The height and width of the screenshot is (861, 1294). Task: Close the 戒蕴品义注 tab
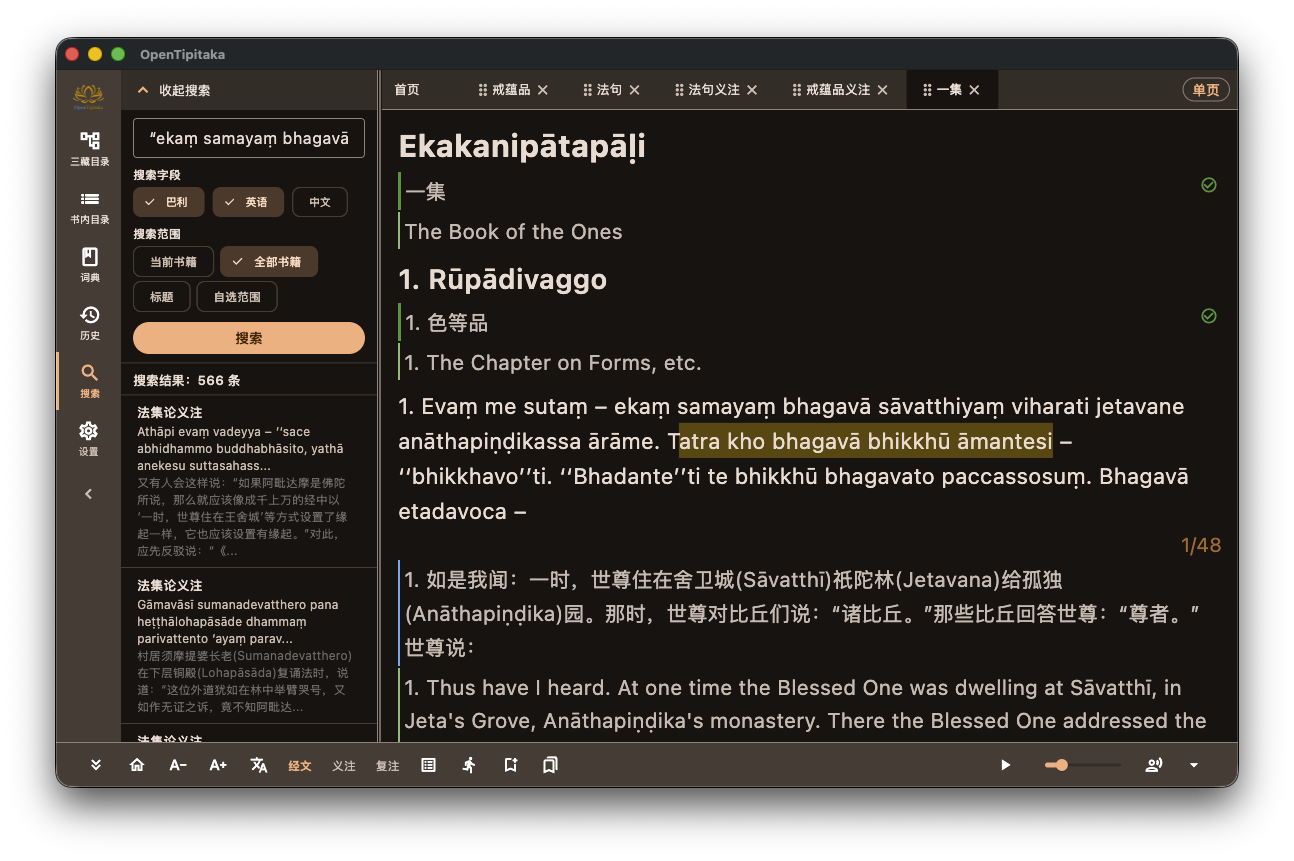883,90
